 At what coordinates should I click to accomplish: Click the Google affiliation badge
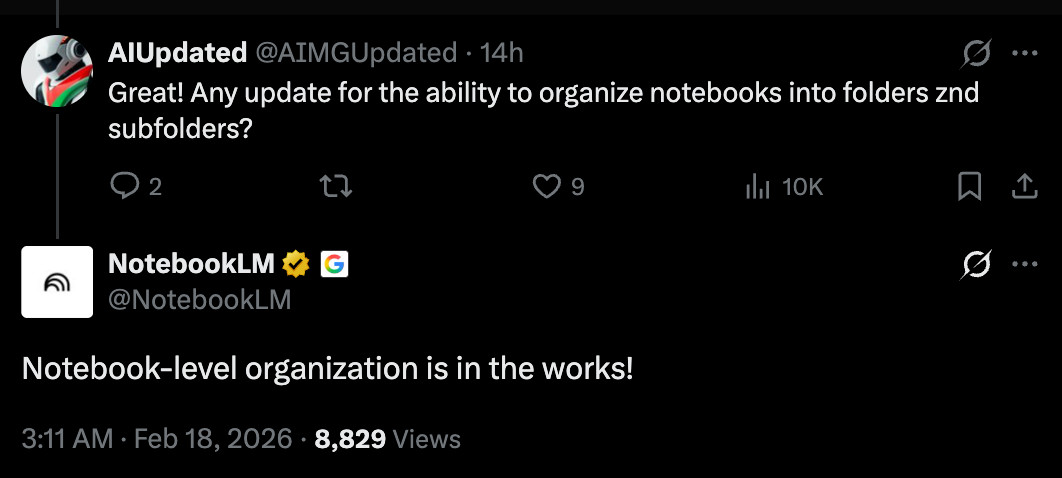(x=333, y=264)
